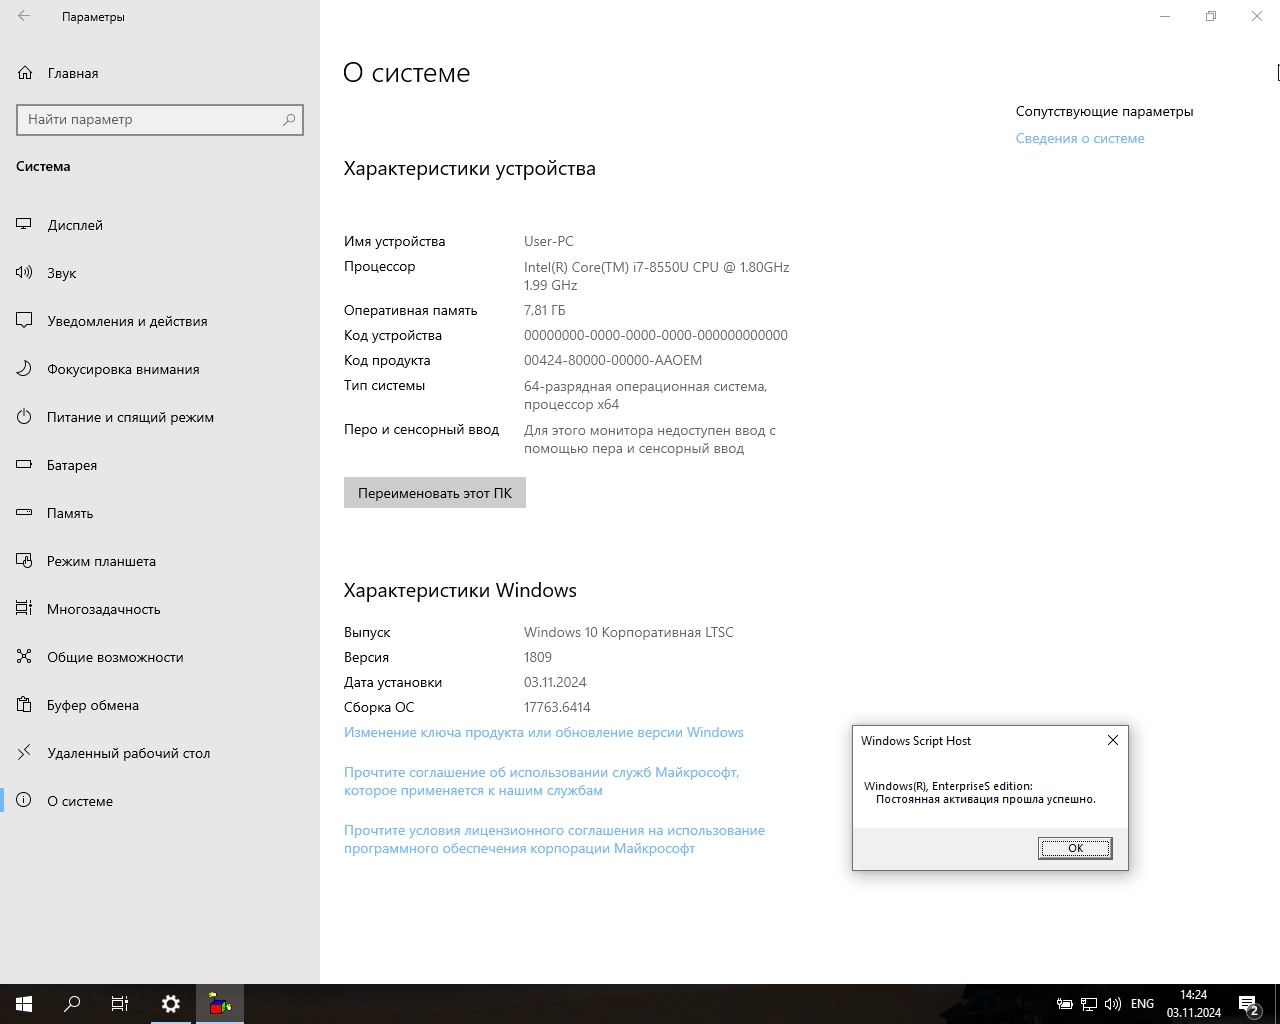Screen dimensions: 1280x1024
Task: Open the notification center icon
Action: point(1249,1004)
